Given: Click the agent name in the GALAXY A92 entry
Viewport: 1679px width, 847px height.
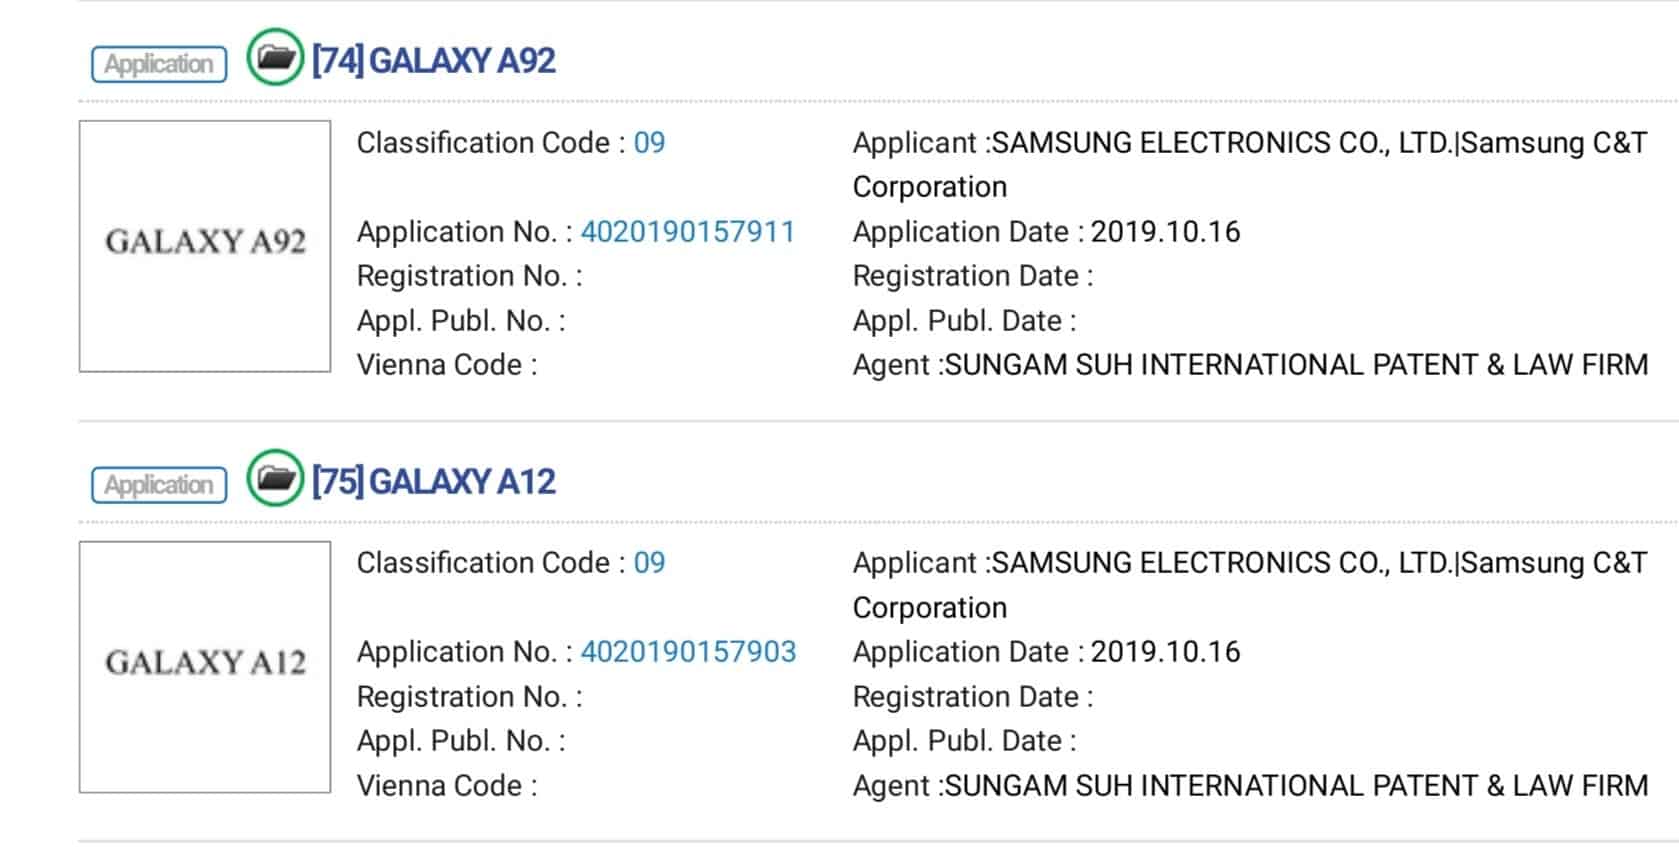Looking at the screenshot, I should [x=1296, y=365].
